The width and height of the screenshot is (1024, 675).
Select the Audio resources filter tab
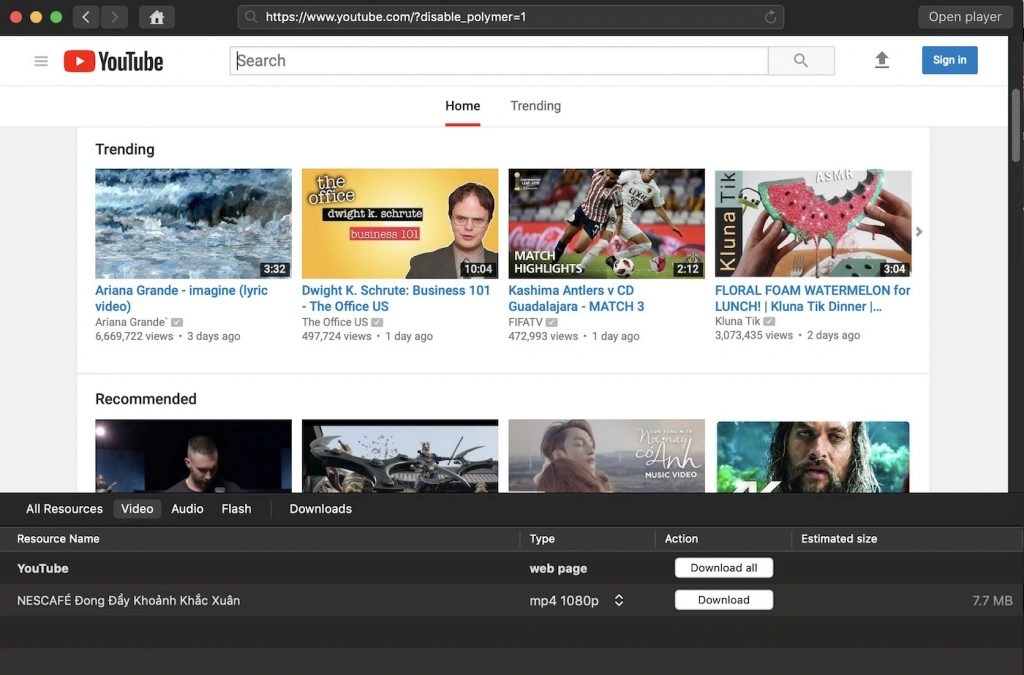tap(187, 509)
